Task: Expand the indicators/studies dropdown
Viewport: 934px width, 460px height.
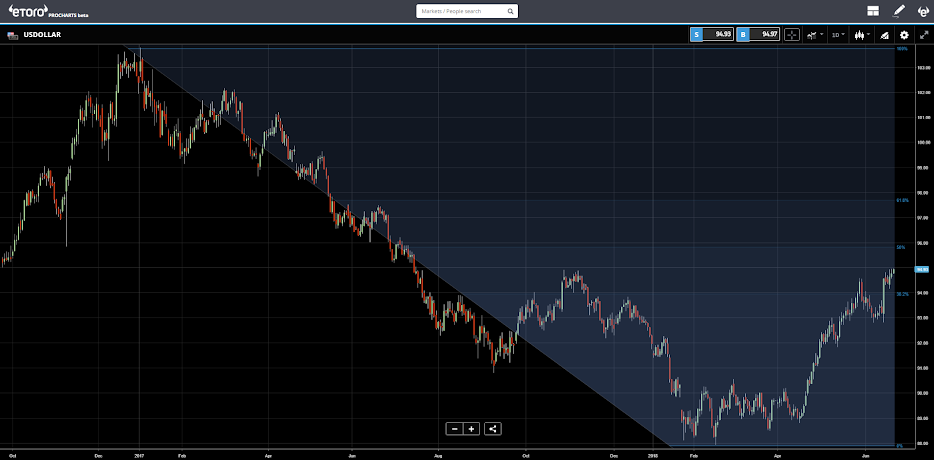Action: pos(815,35)
